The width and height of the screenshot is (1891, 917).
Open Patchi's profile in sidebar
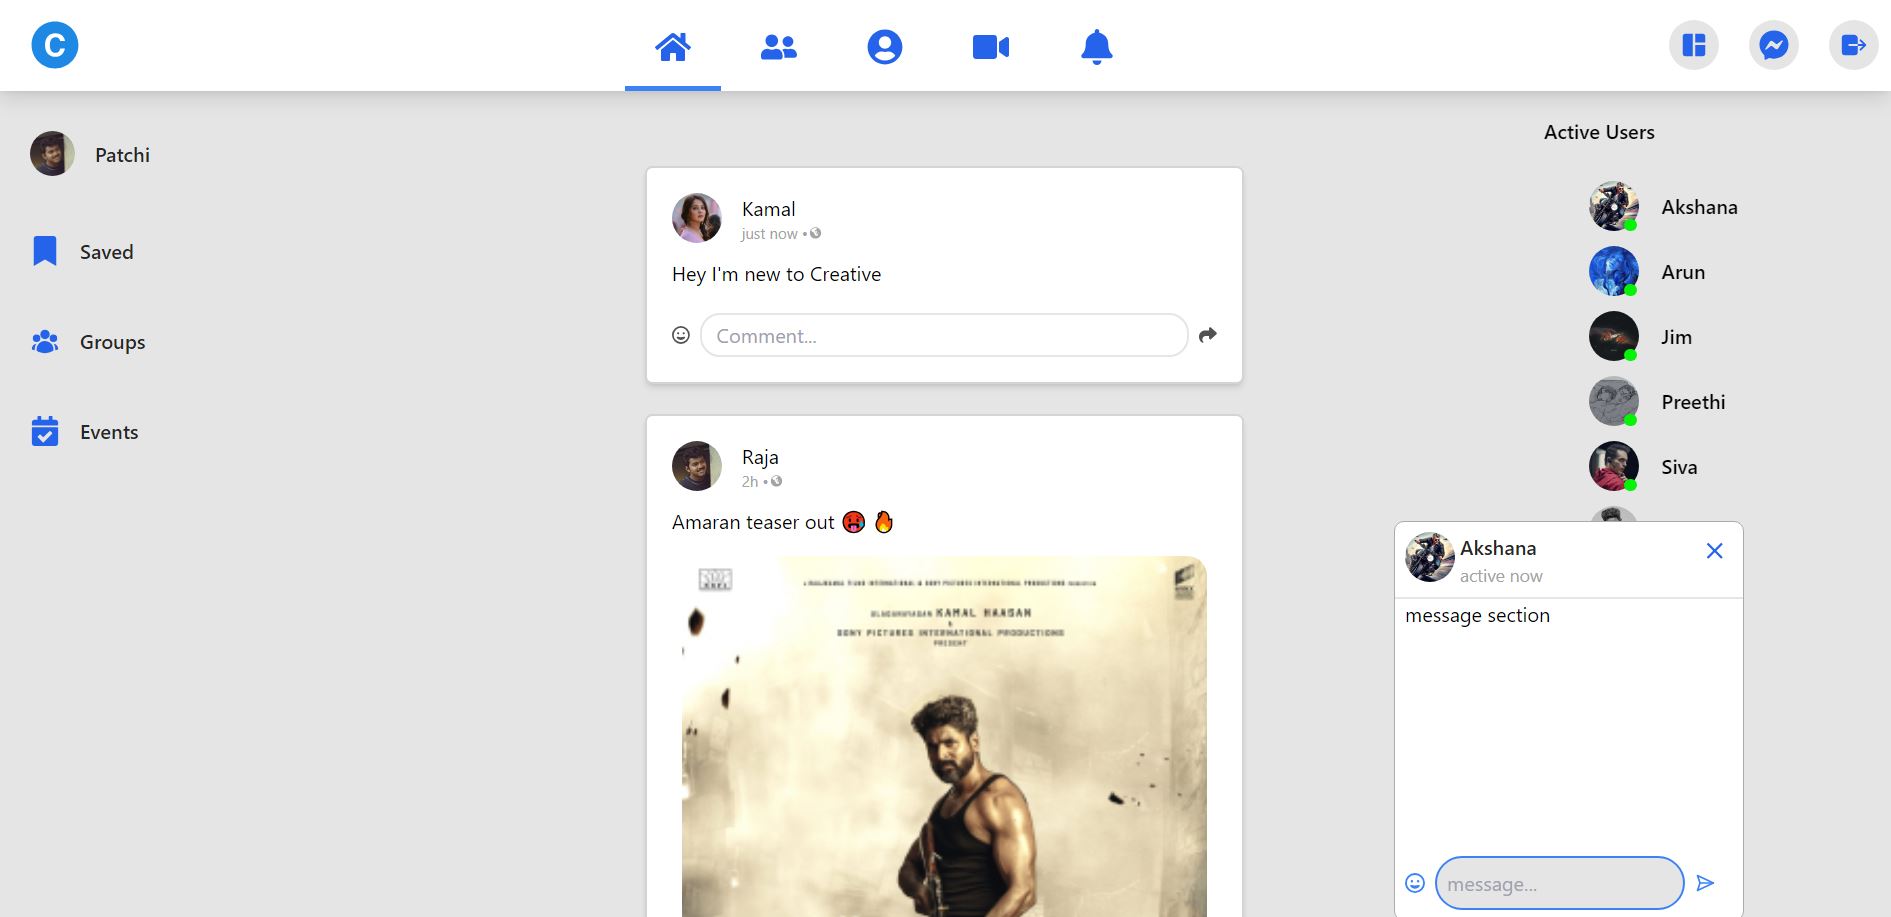click(x=123, y=155)
